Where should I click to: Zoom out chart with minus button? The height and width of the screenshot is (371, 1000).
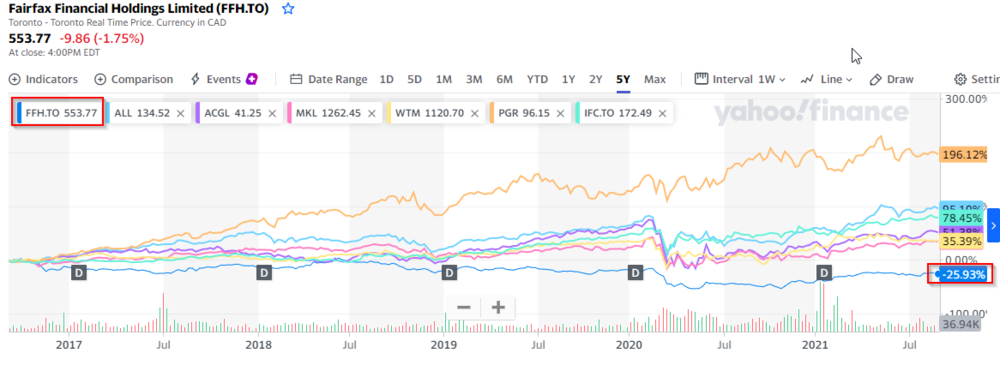coord(464,308)
